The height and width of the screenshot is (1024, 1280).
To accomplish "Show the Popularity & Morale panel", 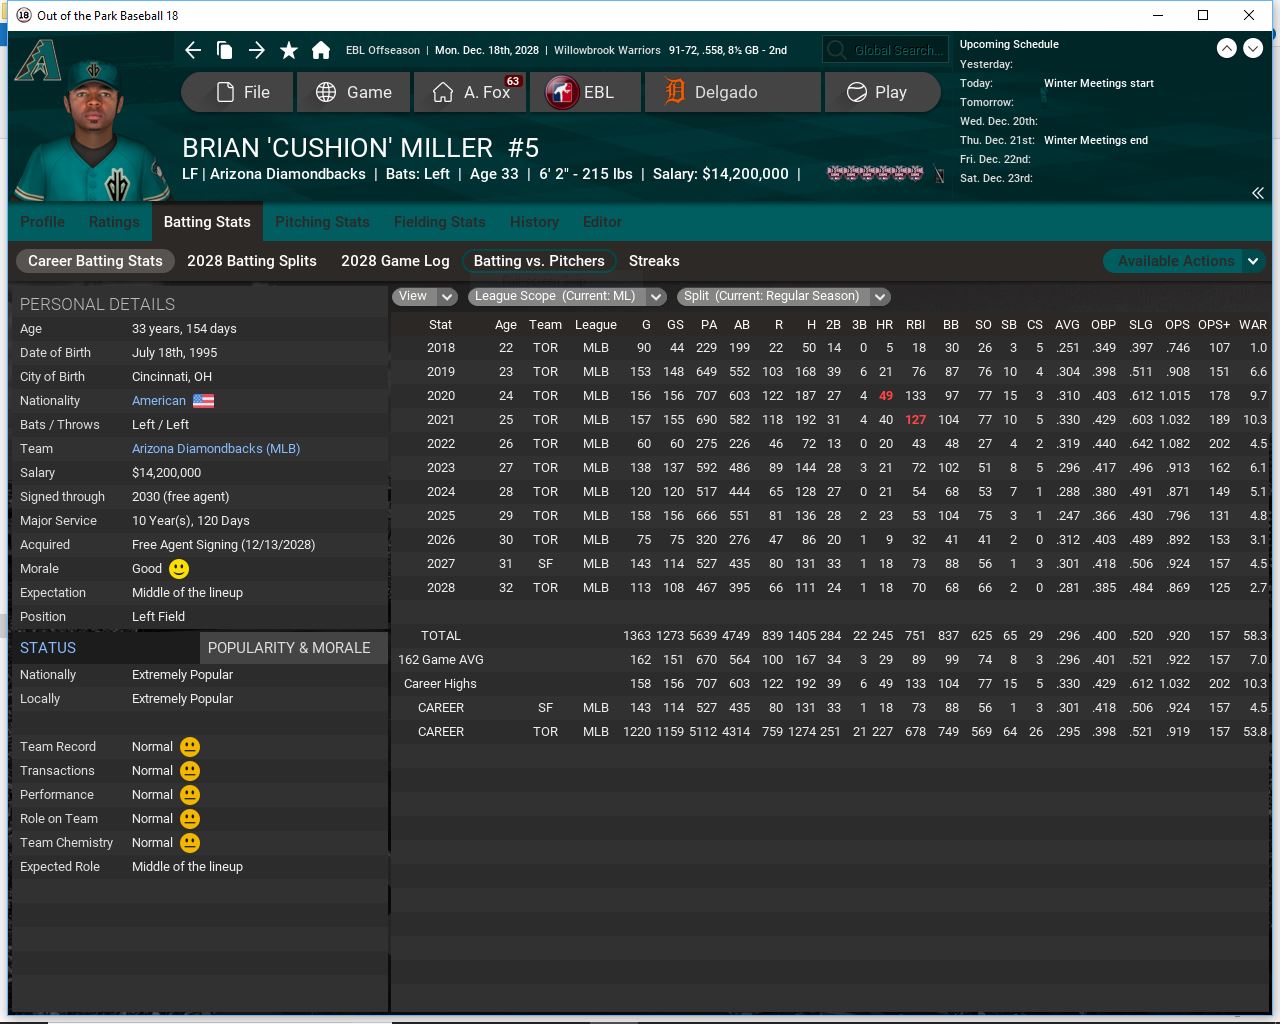I will pos(289,648).
